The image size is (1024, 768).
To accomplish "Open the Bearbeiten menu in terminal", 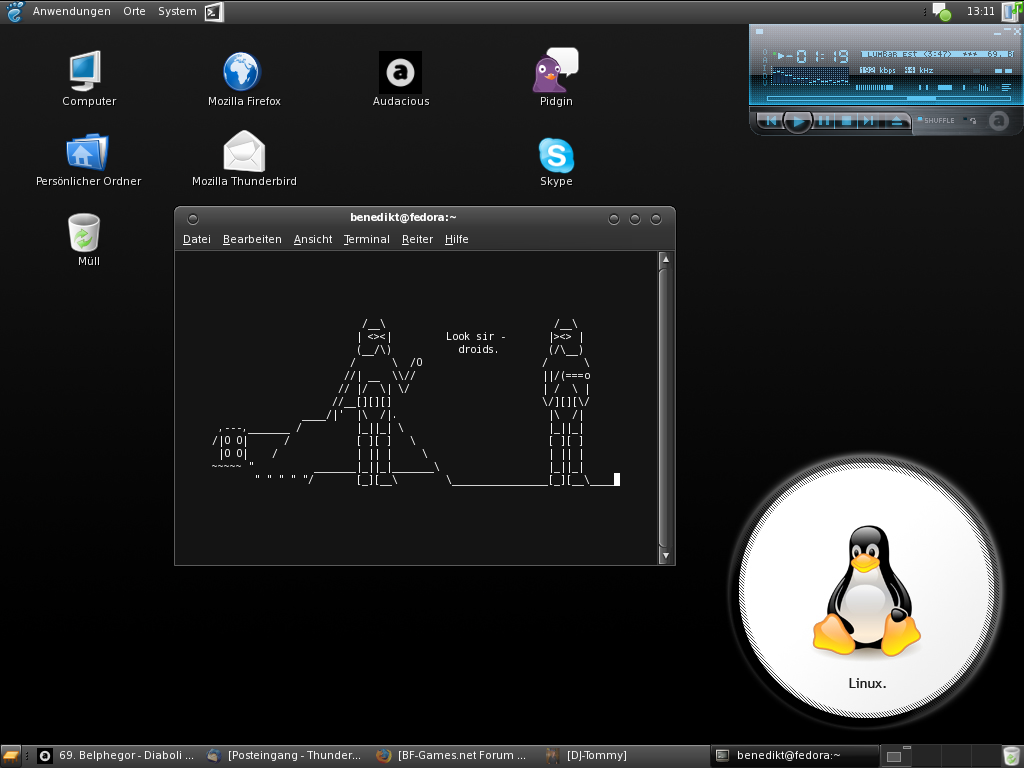I will click(252, 239).
